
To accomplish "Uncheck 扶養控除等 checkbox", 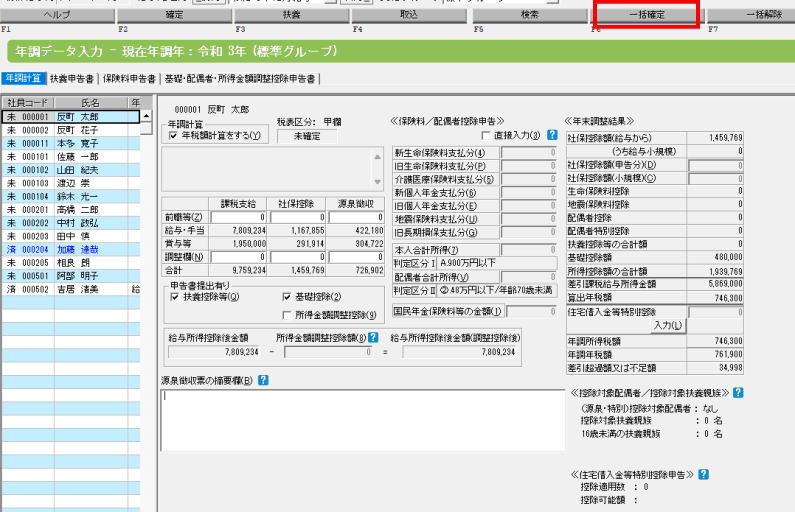I will coord(174,297).
